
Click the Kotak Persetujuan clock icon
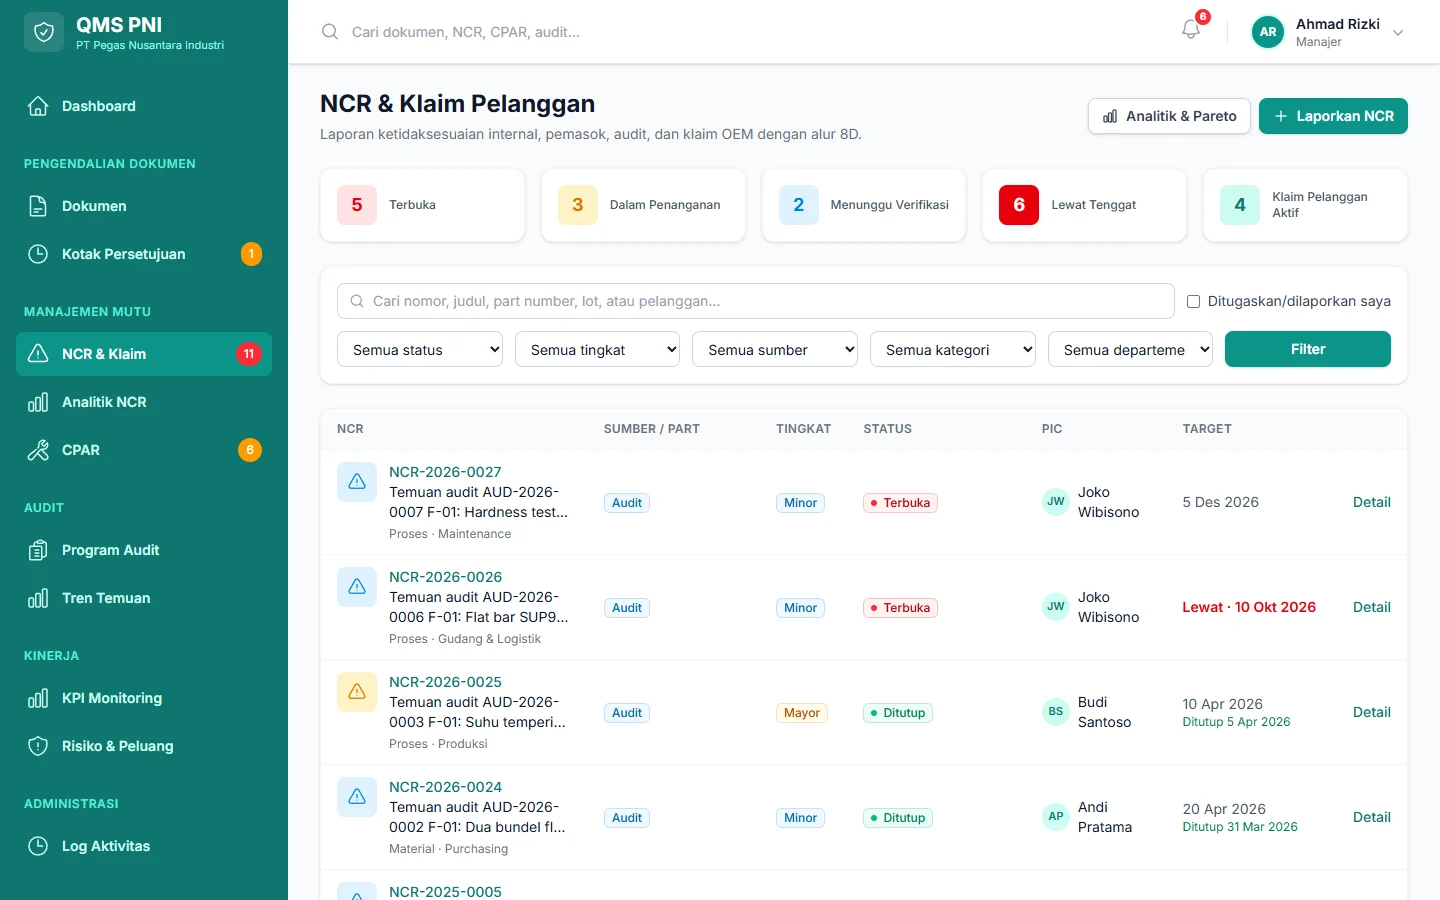(x=38, y=254)
